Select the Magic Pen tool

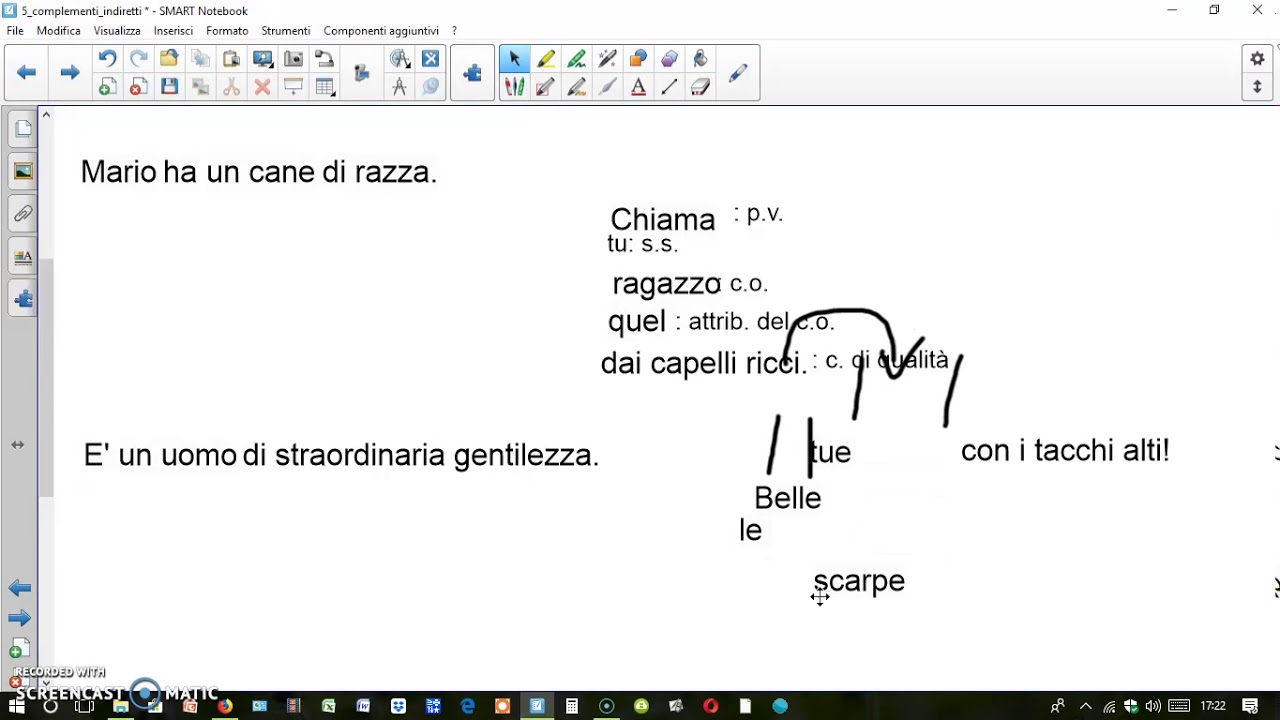click(x=607, y=58)
